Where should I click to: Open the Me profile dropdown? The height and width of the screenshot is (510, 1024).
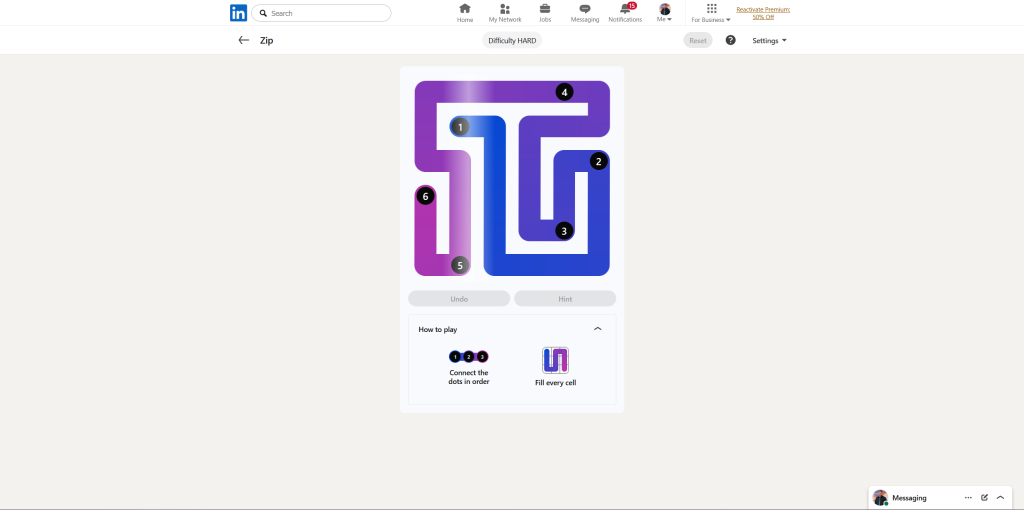(665, 13)
